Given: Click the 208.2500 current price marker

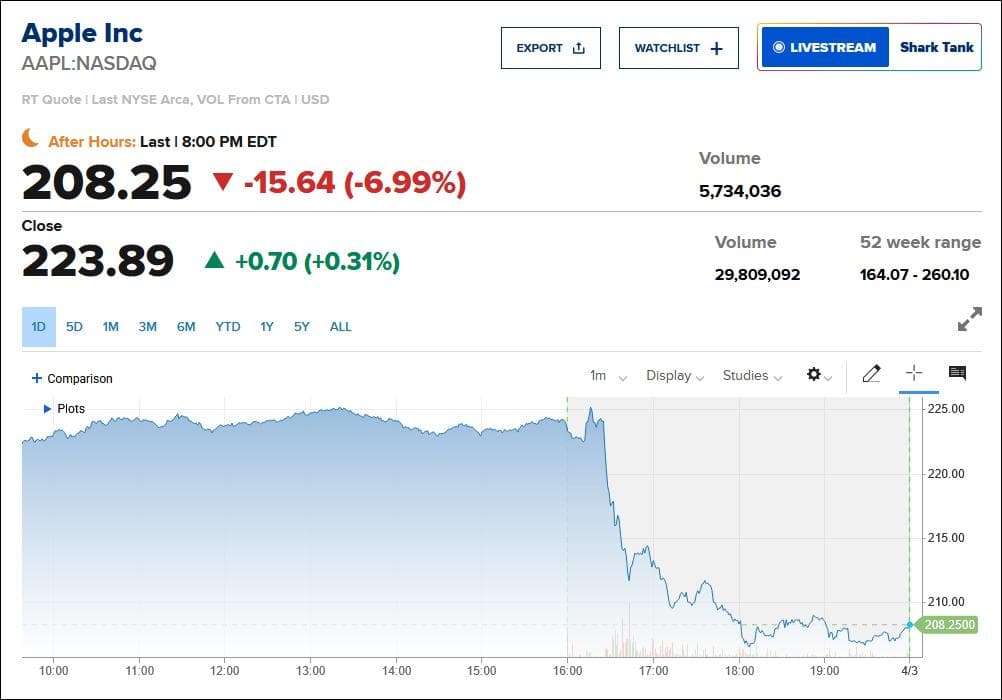Looking at the screenshot, I should [948, 625].
